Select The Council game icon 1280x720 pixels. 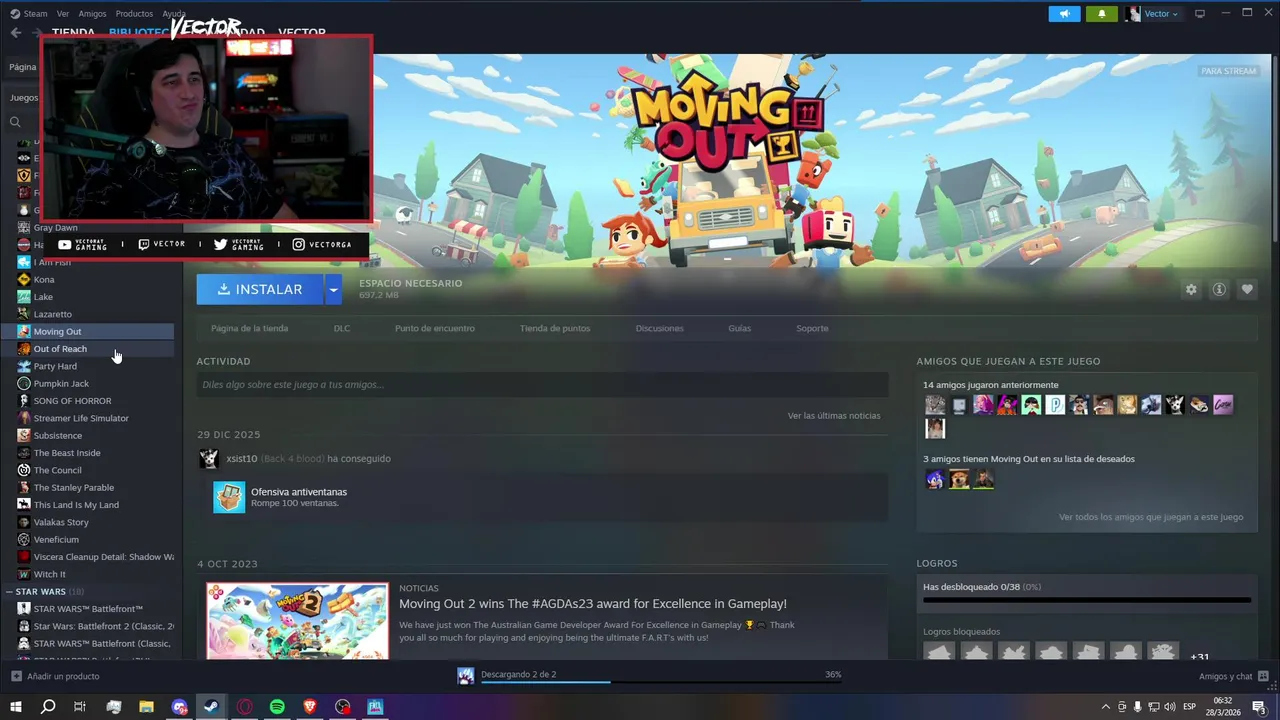coord(24,470)
